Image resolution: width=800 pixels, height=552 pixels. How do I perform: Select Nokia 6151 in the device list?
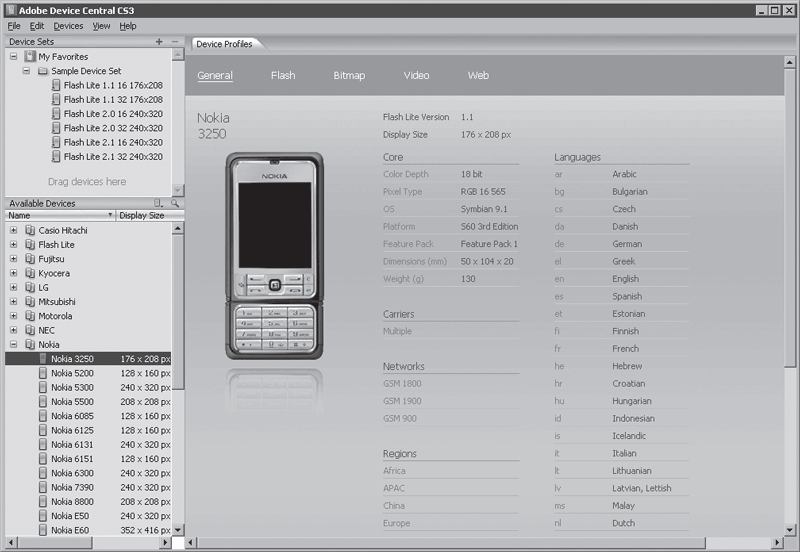coord(88,459)
